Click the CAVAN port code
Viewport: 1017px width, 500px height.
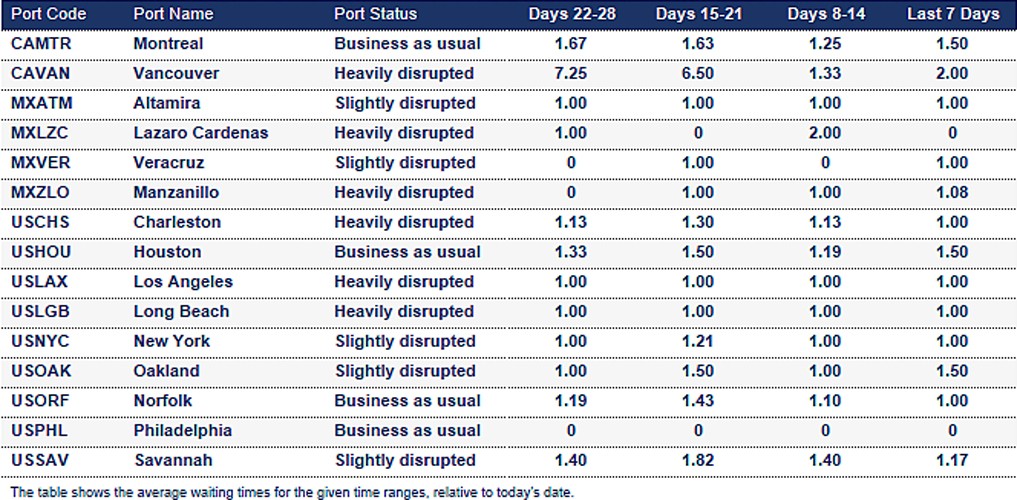coord(36,74)
